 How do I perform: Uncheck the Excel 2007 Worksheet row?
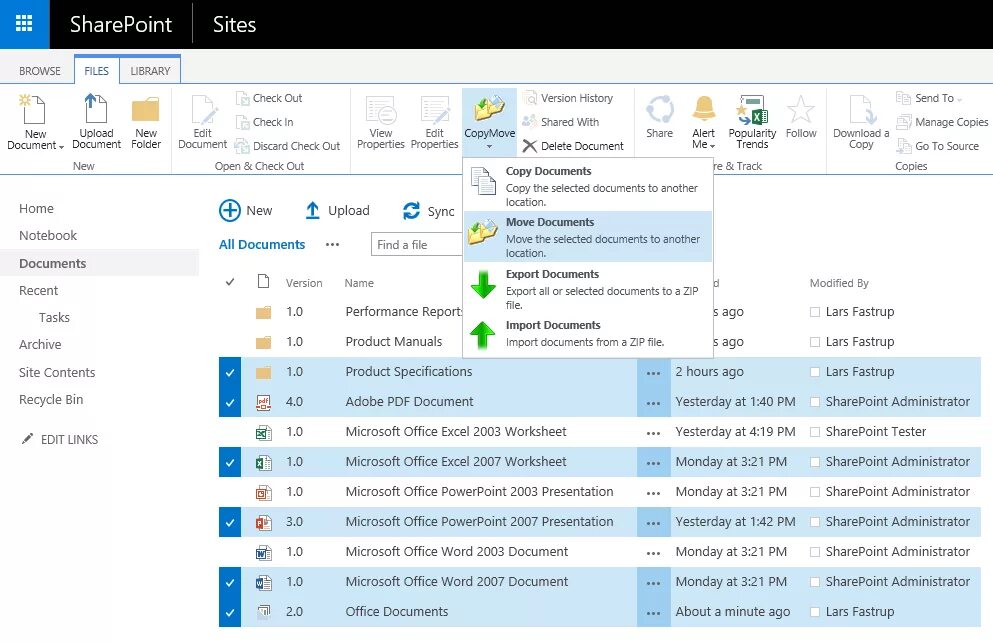click(x=230, y=462)
